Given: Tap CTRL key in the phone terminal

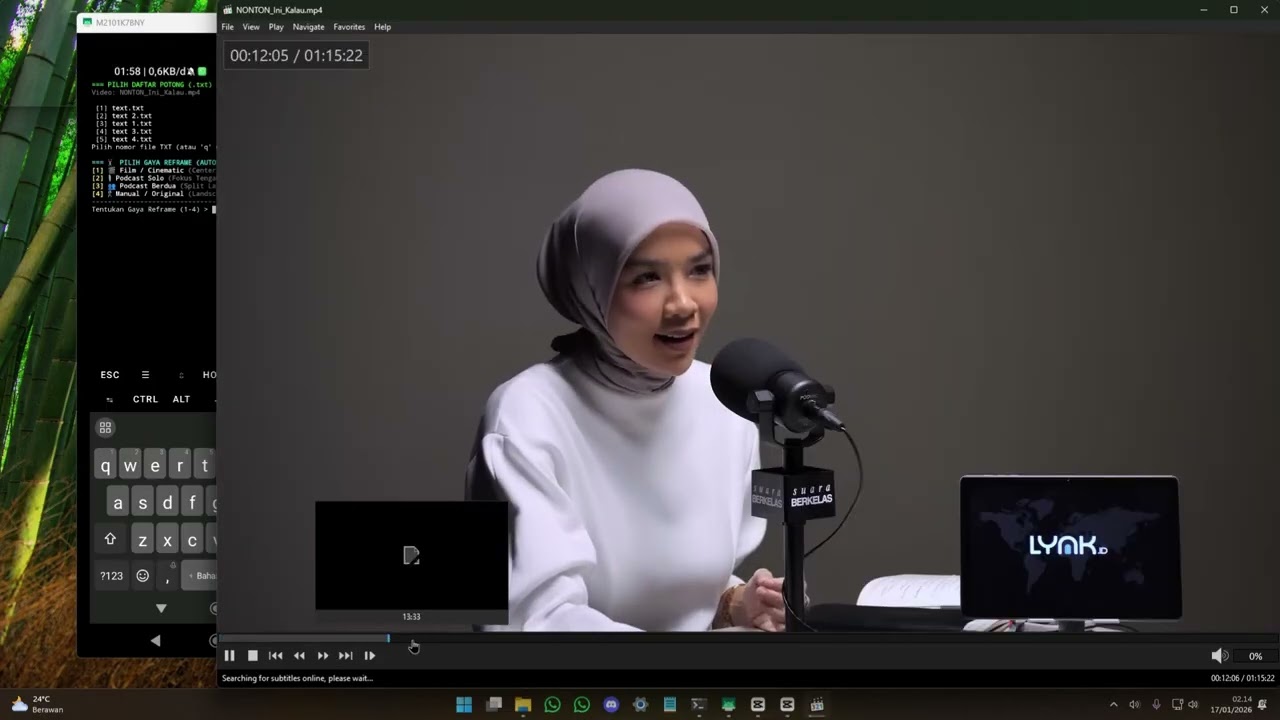Looking at the screenshot, I should point(145,399).
